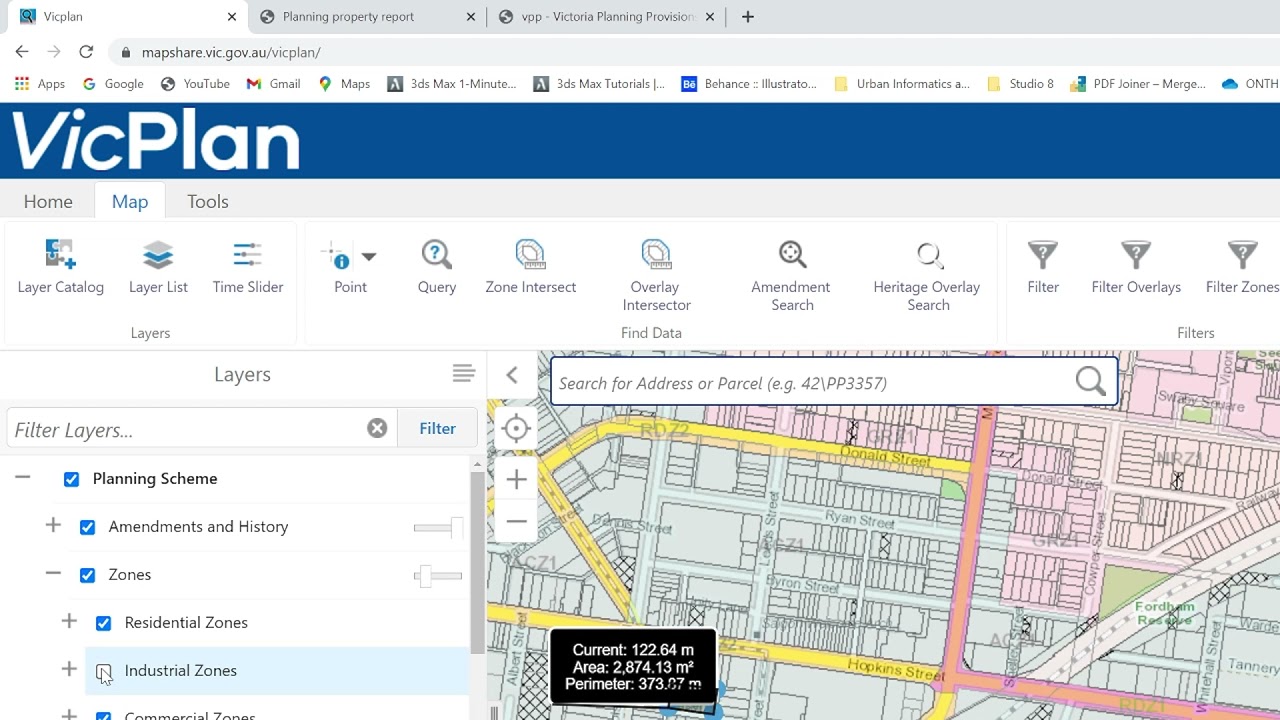Viewport: 1280px width, 720px height.
Task: Launch the Overlay Intersector tool
Action: point(656,275)
